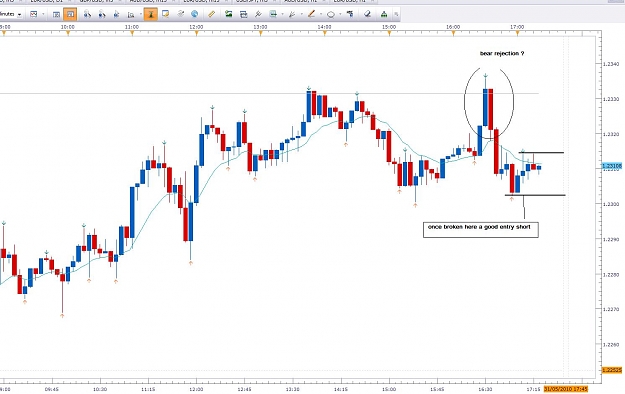The height and width of the screenshot is (394, 625).
Task: Click the note with pencil icon
Action: click(165, 14)
